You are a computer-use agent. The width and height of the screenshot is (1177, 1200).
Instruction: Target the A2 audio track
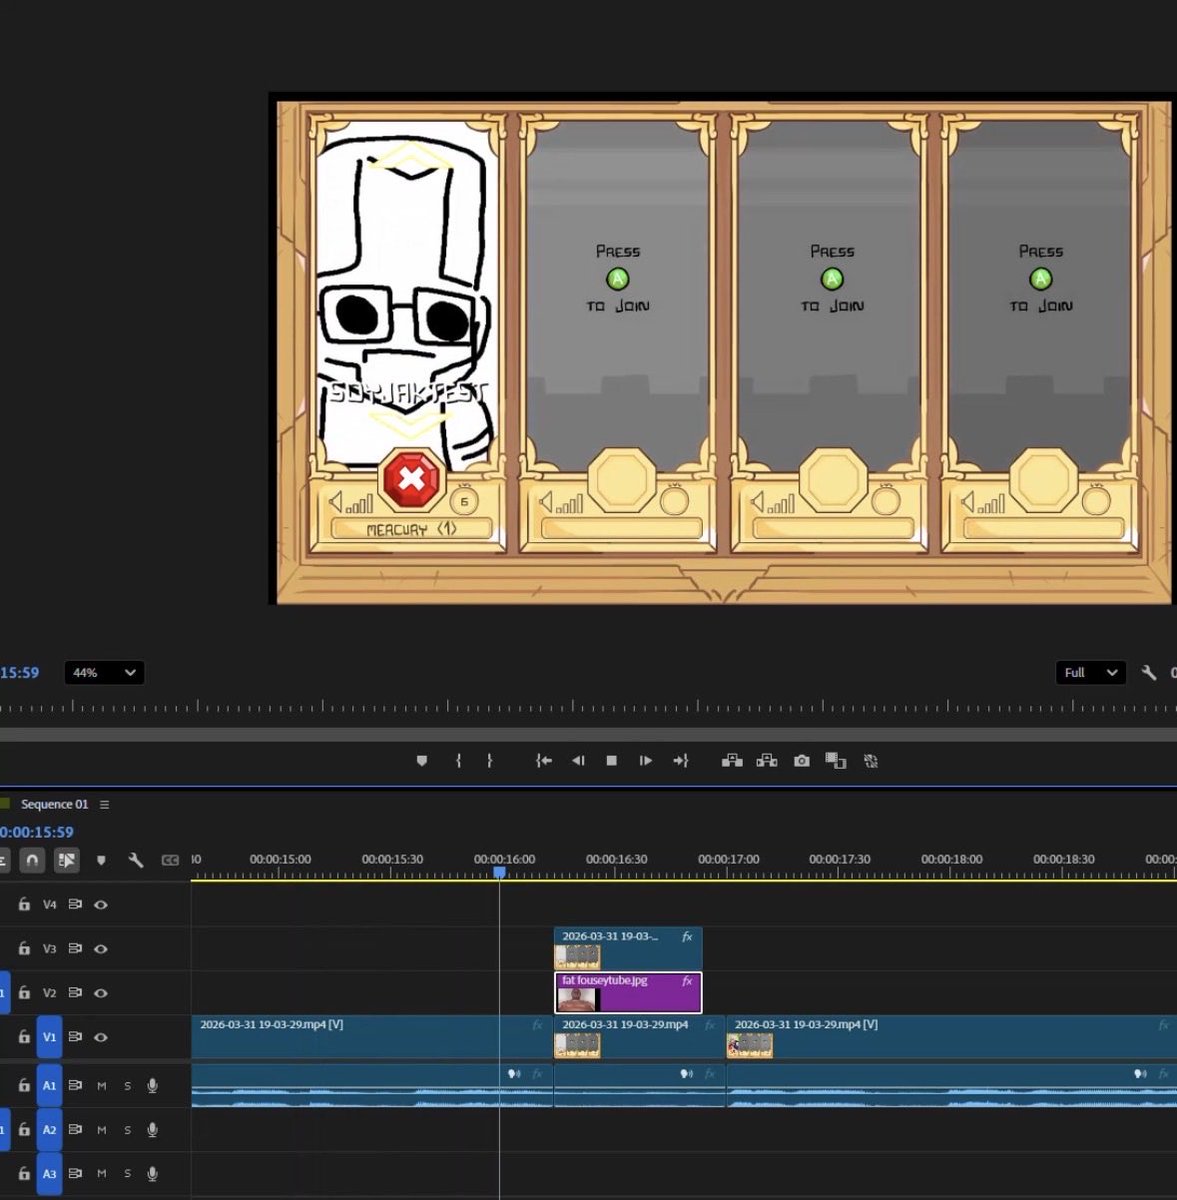point(49,1130)
